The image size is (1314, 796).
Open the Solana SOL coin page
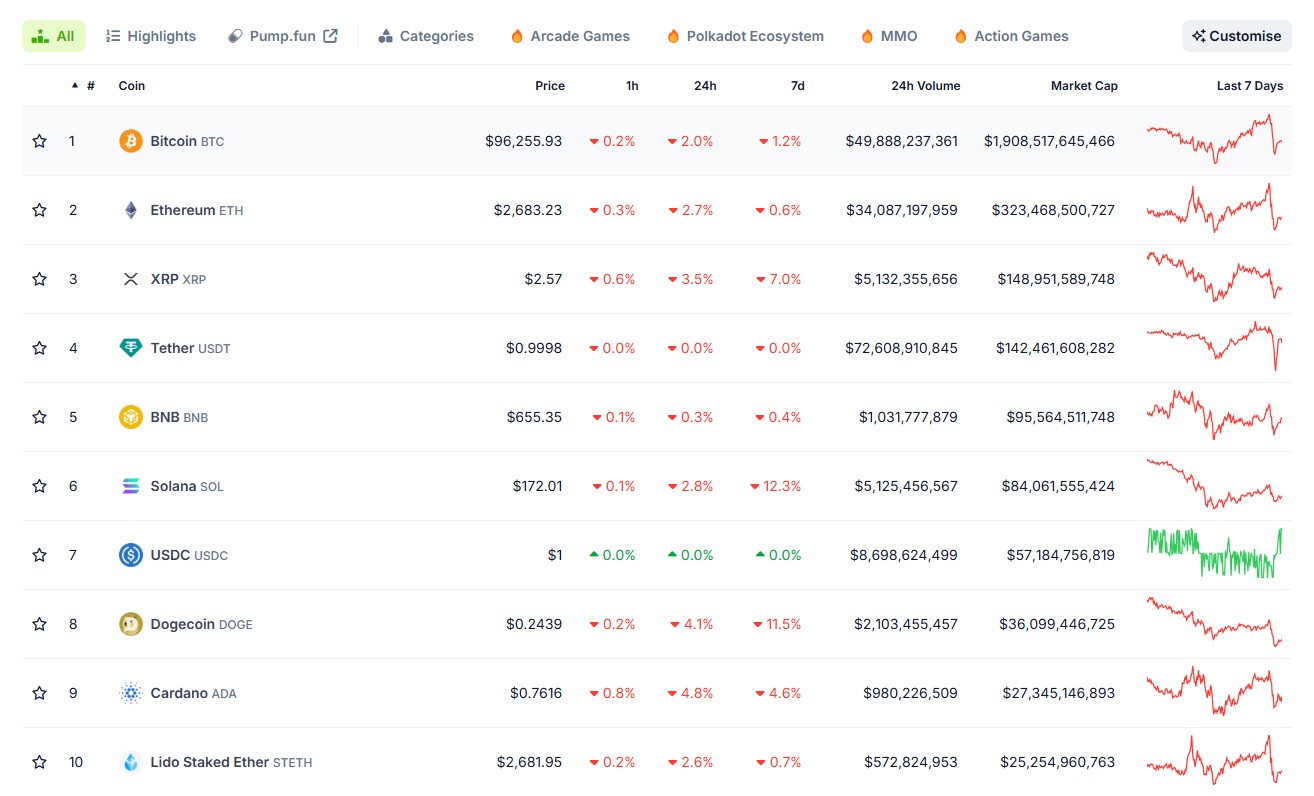[187, 486]
